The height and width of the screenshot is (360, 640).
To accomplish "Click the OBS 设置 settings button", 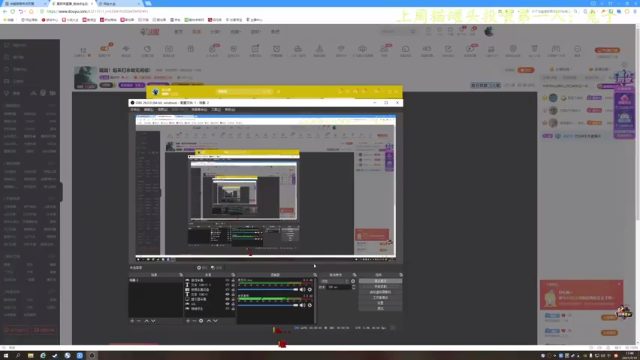I will (380, 303).
